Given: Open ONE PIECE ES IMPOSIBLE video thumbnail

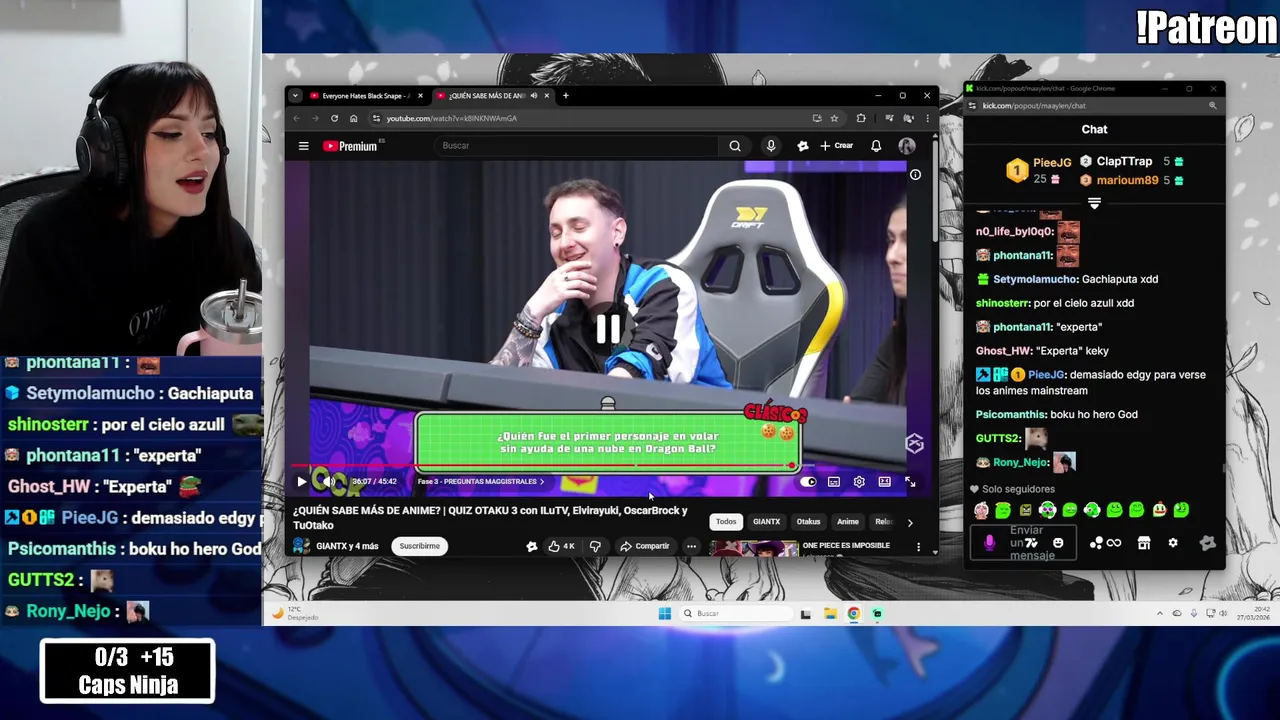Looking at the screenshot, I should click(754, 548).
